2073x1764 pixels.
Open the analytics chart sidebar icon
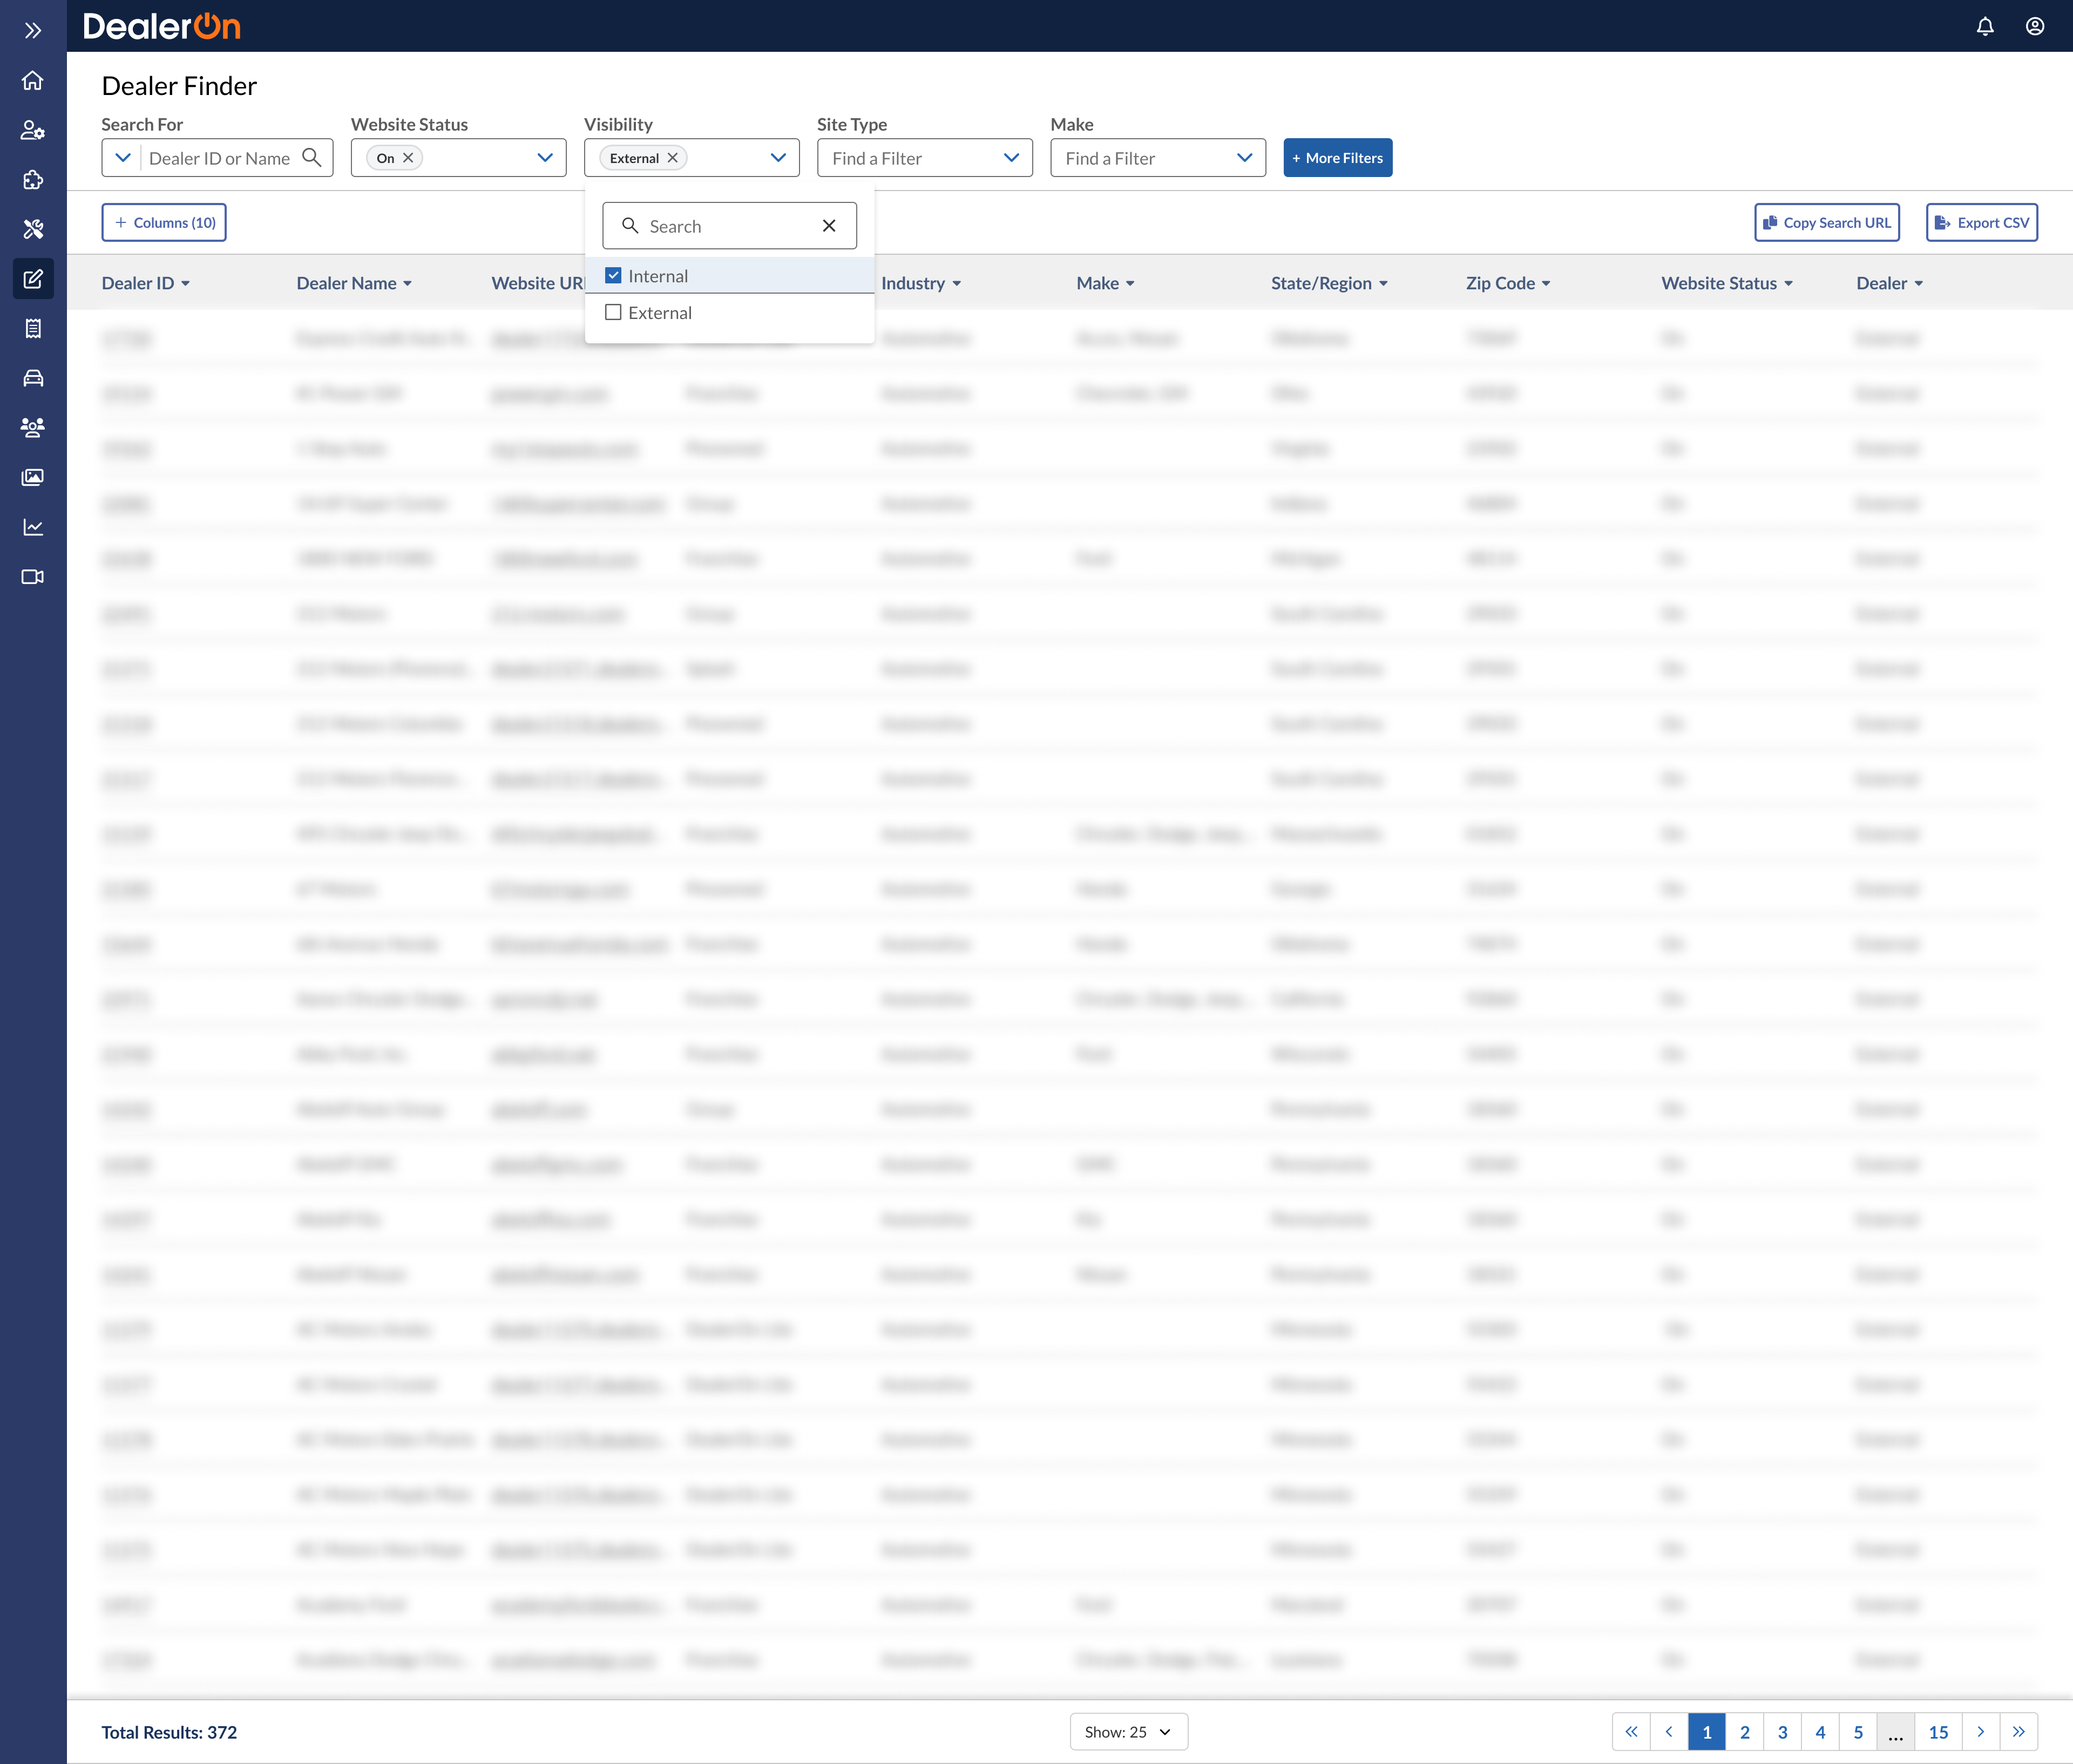[x=33, y=527]
